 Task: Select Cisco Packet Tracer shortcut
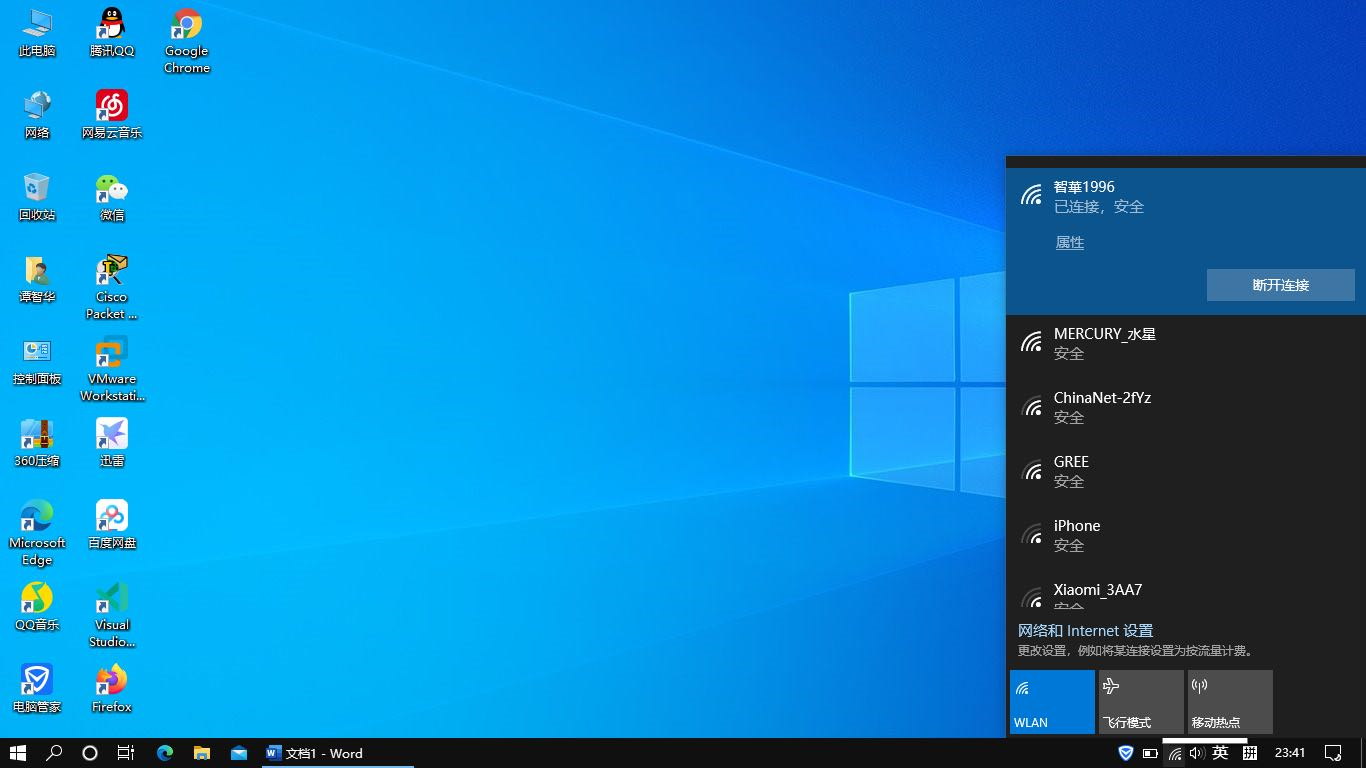click(x=112, y=287)
